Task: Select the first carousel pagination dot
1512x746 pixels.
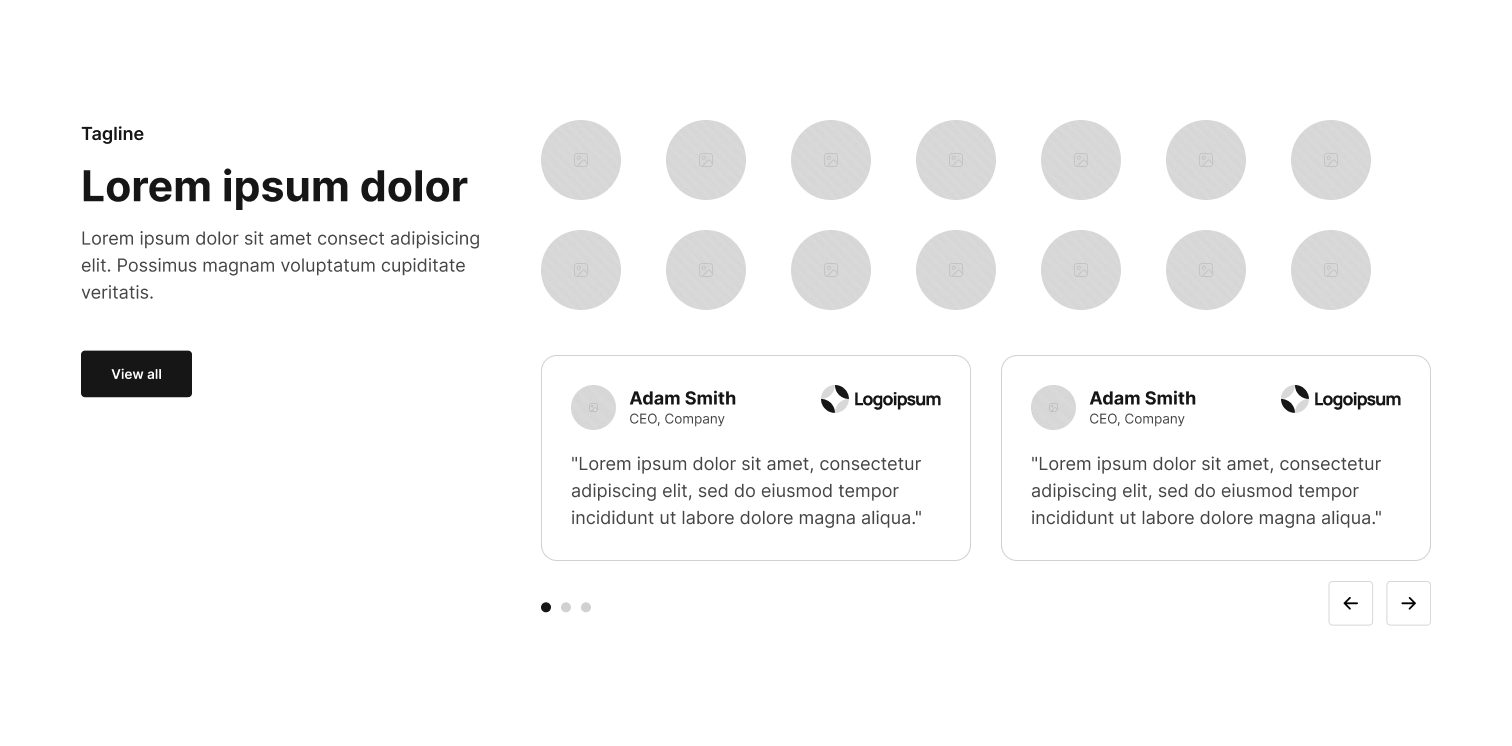Action: point(546,607)
